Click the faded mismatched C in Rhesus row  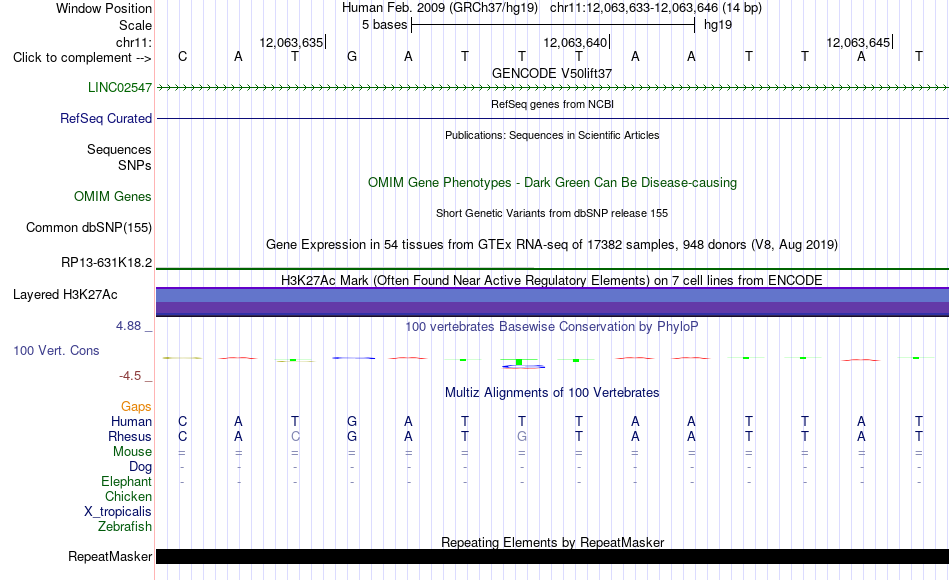[295, 436]
